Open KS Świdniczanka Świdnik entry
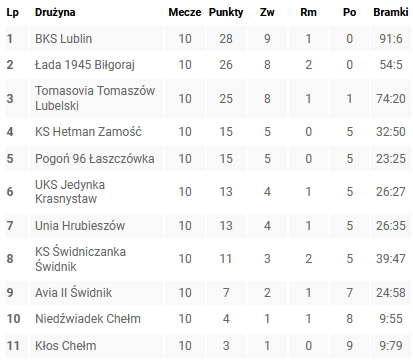This screenshot has width=413, height=362. tap(80, 259)
